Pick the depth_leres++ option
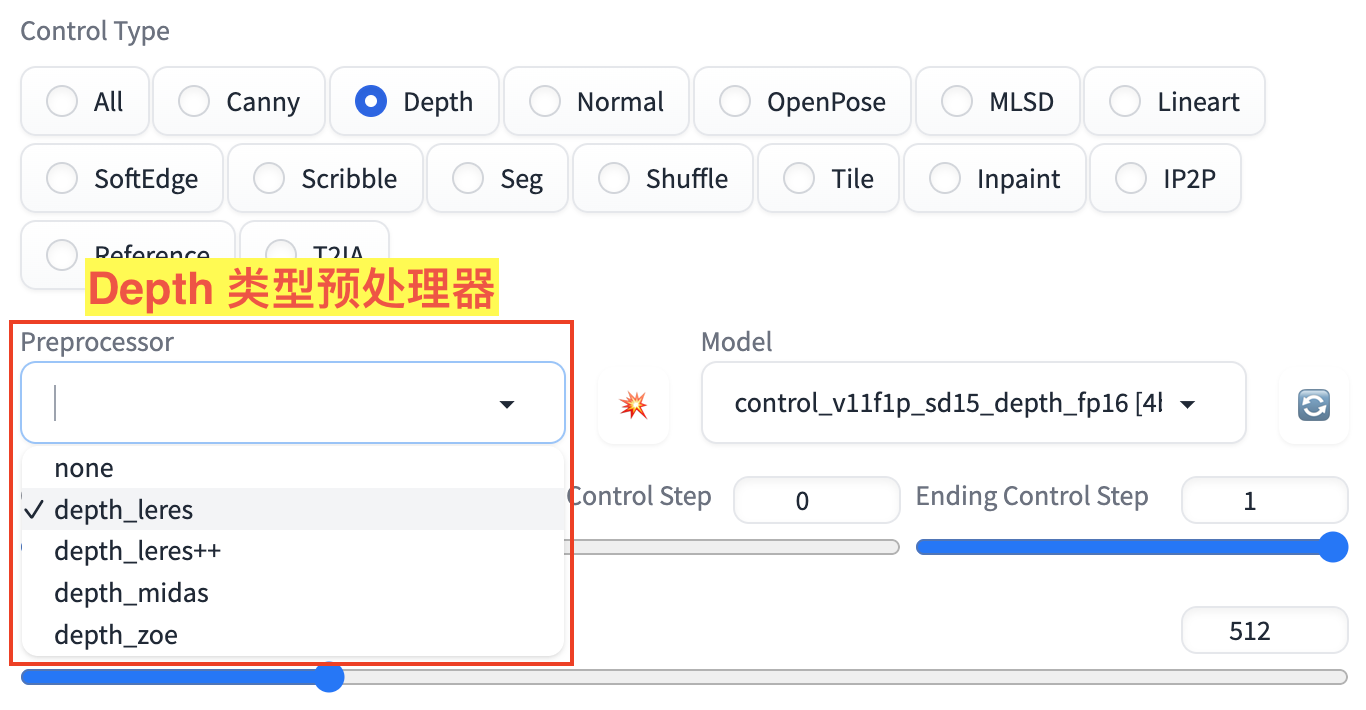Screen dimensions: 1366x710 [x=138, y=551]
